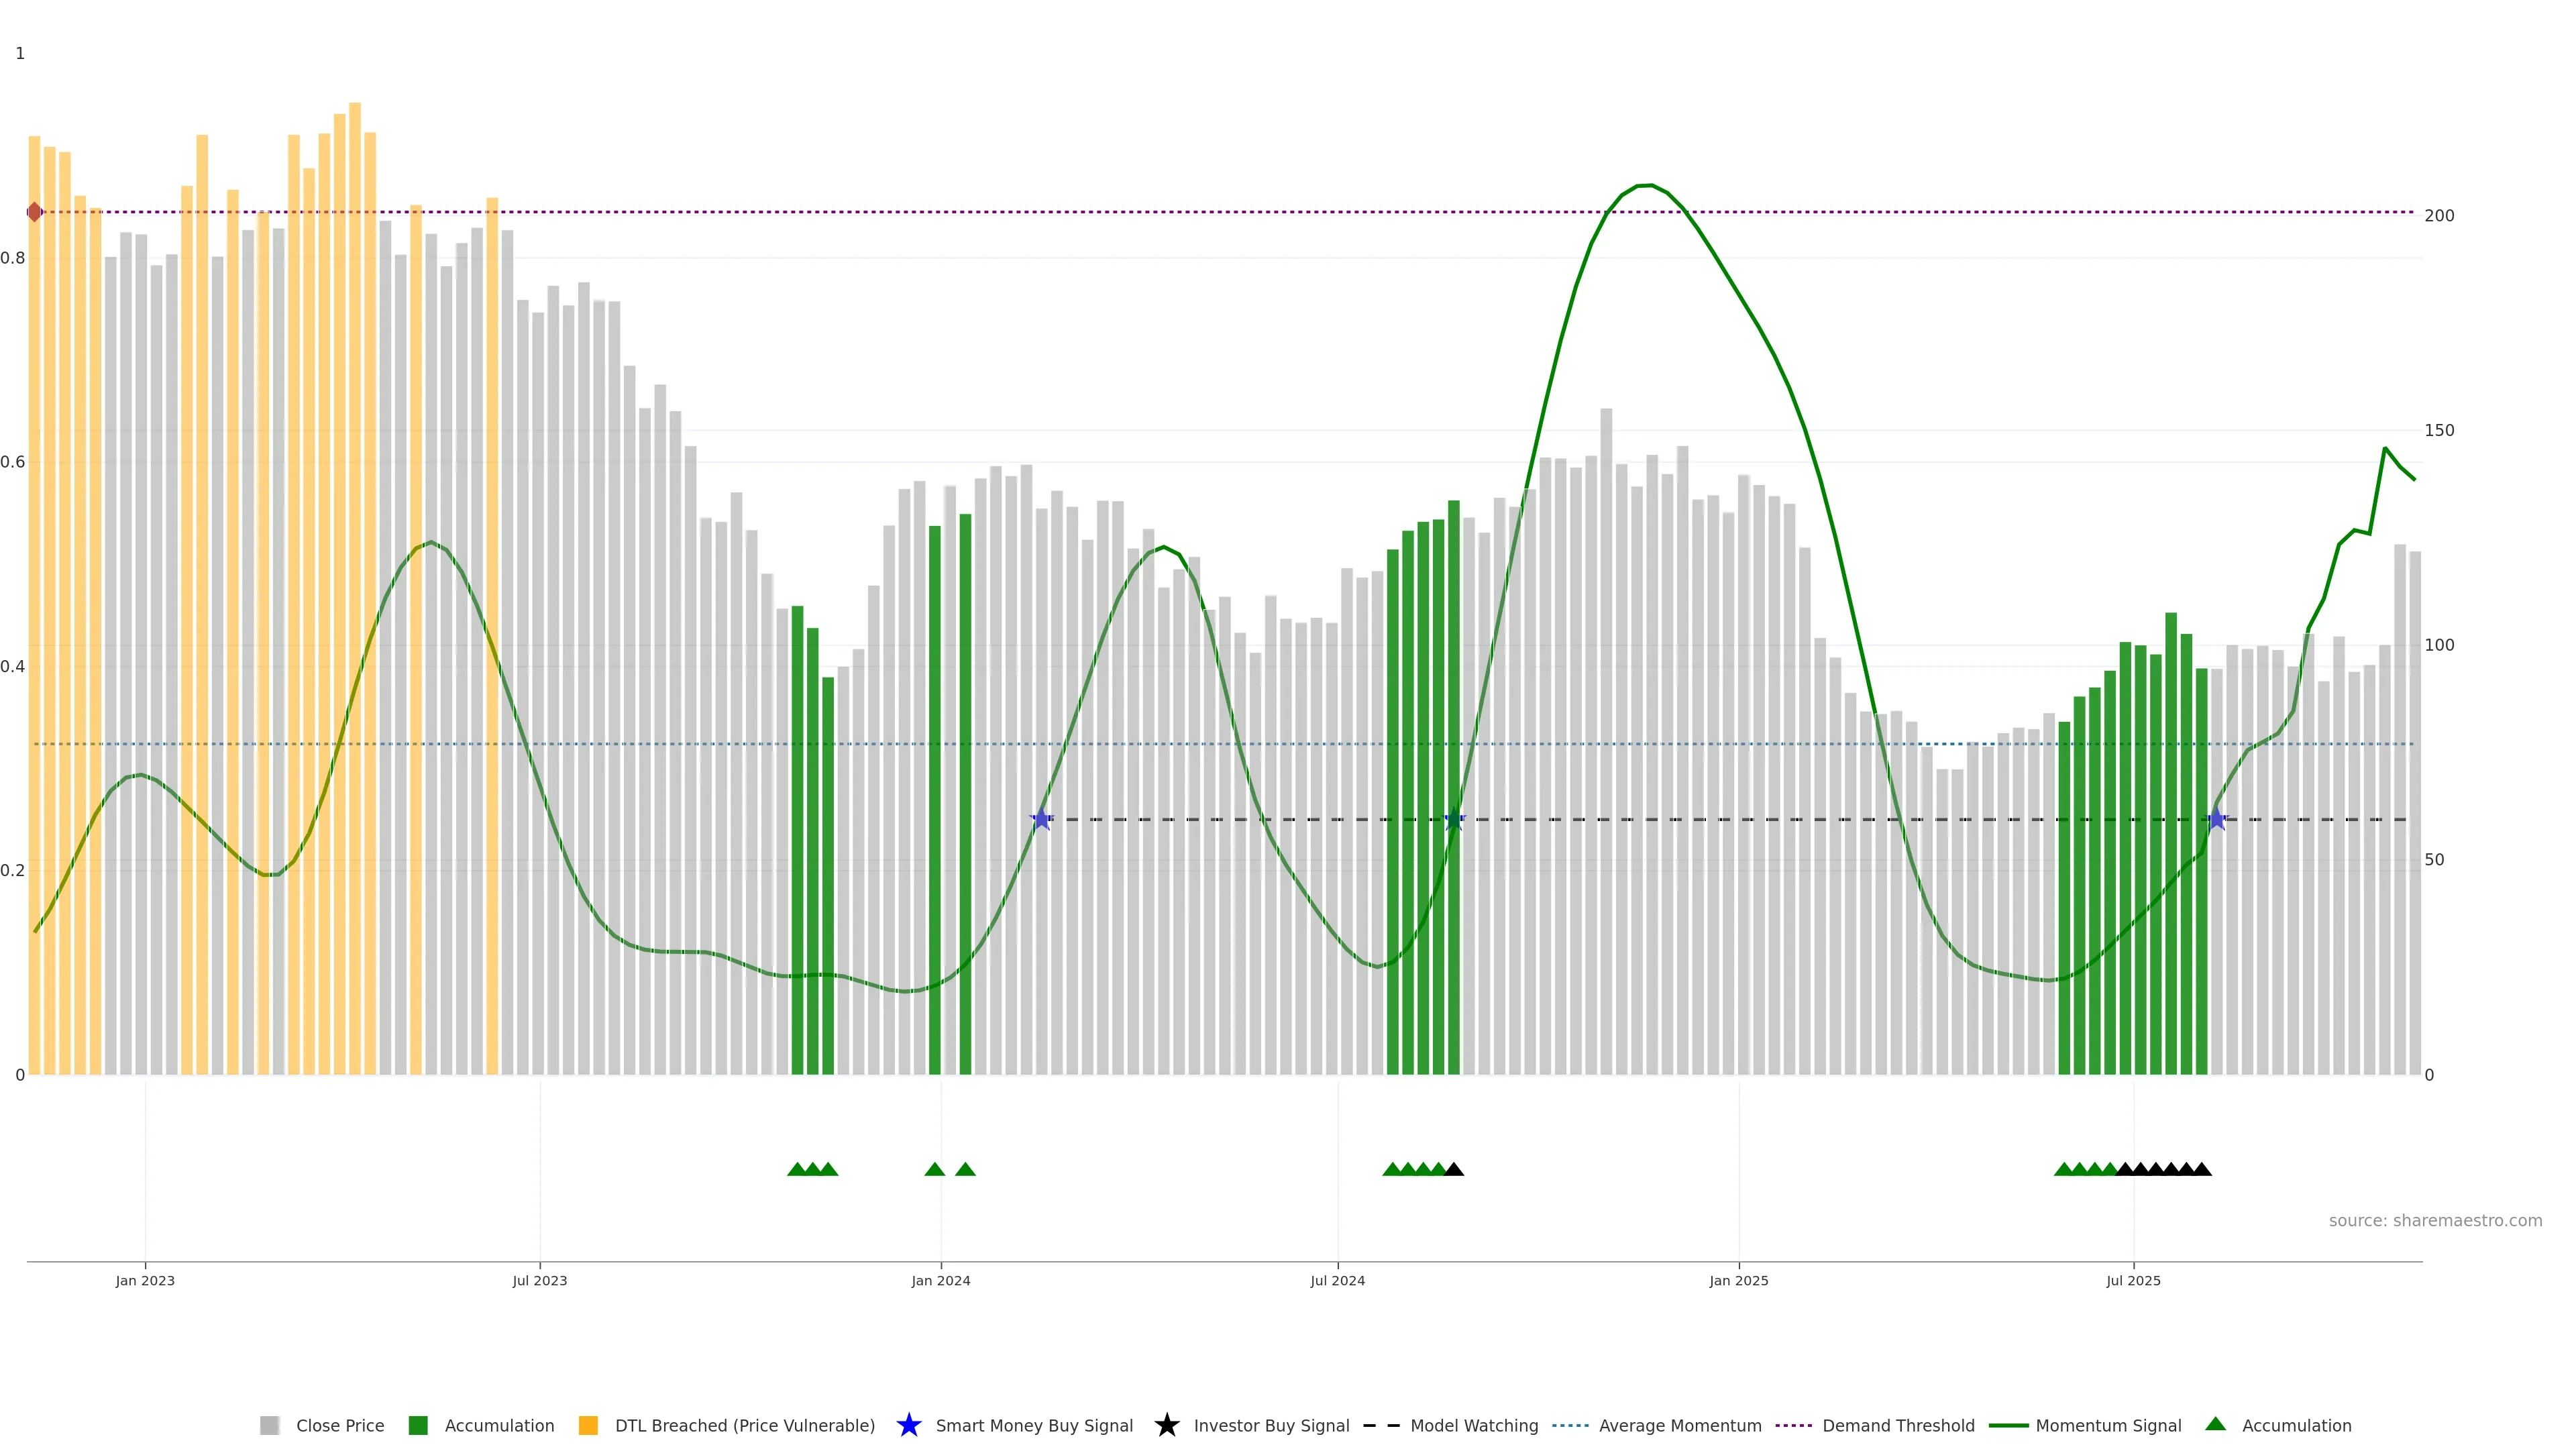Click the green Accumulation triangle legend icon
2576x1449 pixels.
[x=2215, y=1424]
